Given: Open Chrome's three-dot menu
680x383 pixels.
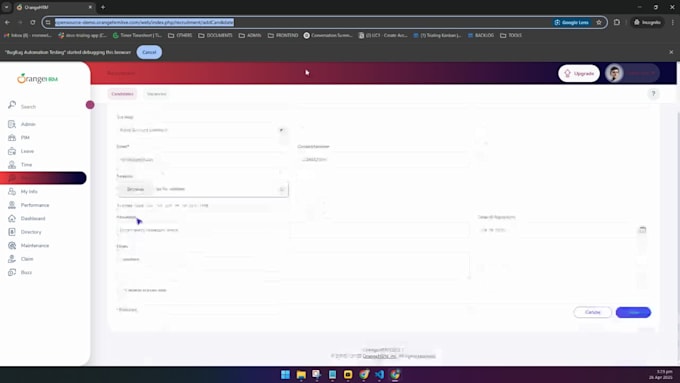Looking at the screenshot, I should point(673,22).
